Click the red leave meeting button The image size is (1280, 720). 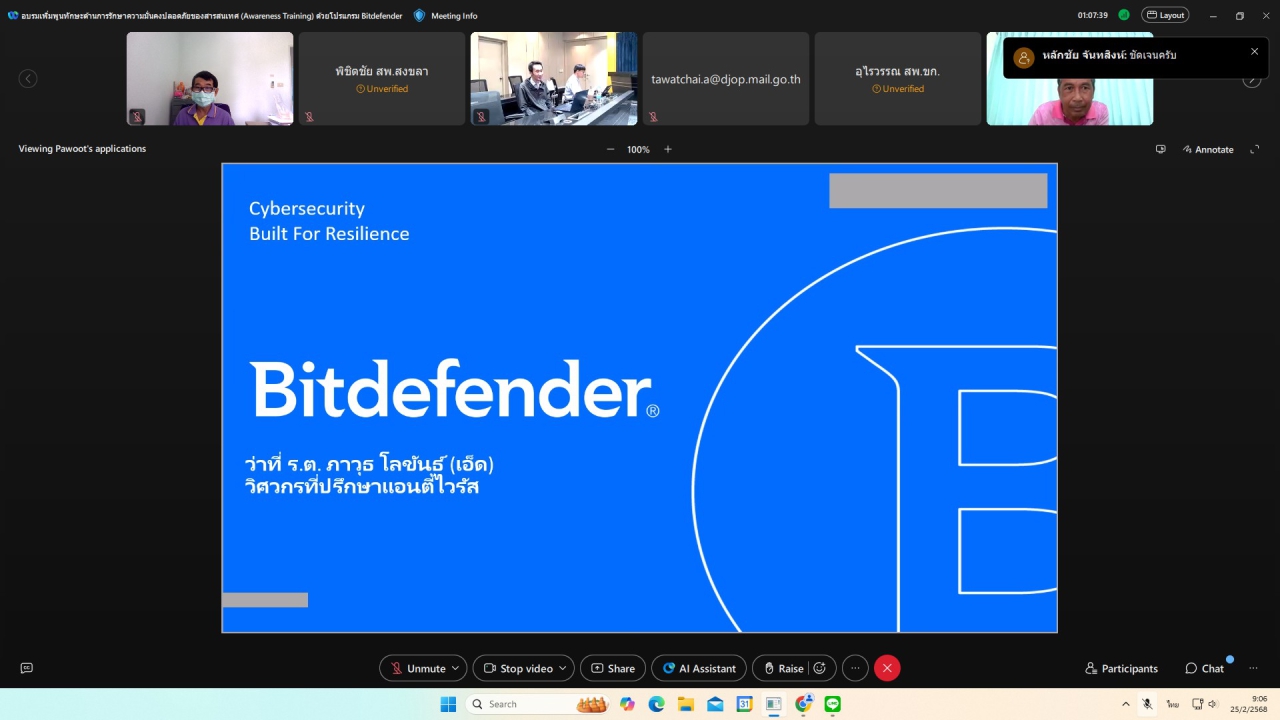pyautogui.click(x=887, y=668)
